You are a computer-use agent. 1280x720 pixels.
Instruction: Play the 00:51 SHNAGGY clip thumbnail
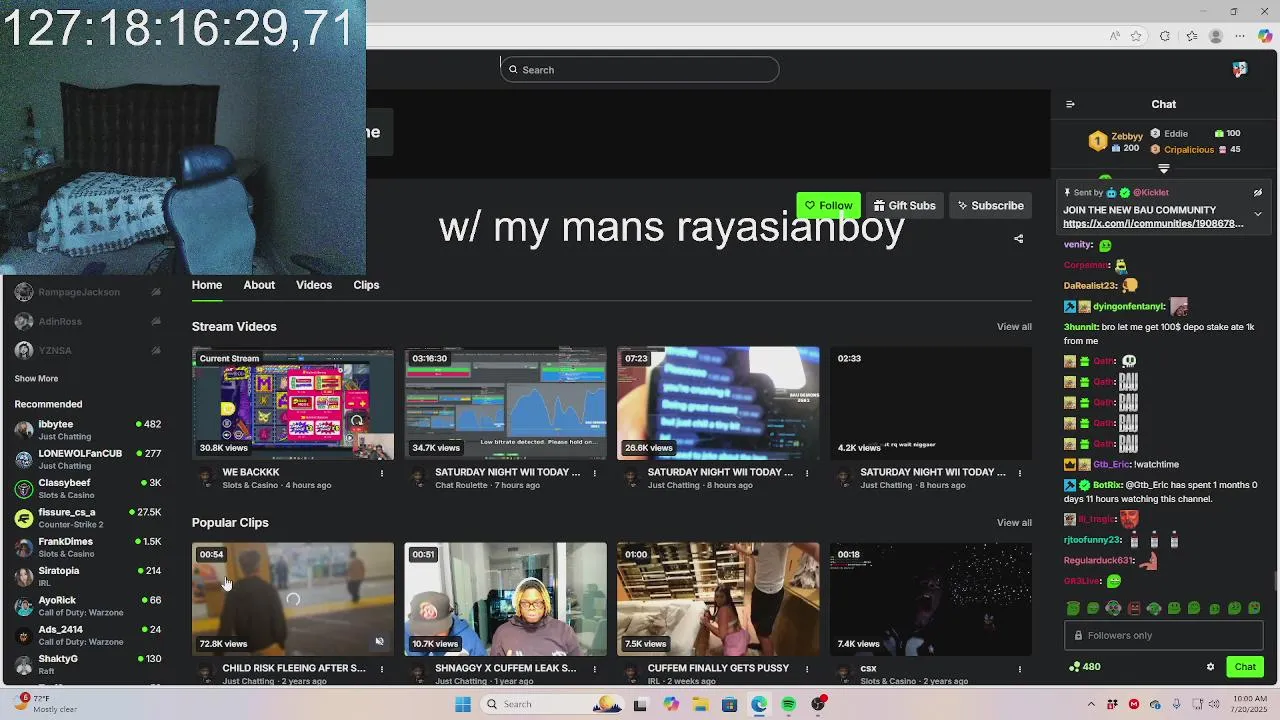506,599
